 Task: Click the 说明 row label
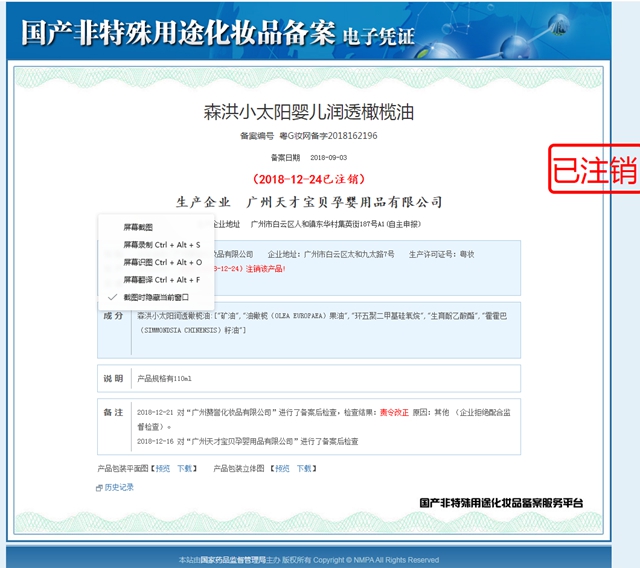coord(113,379)
